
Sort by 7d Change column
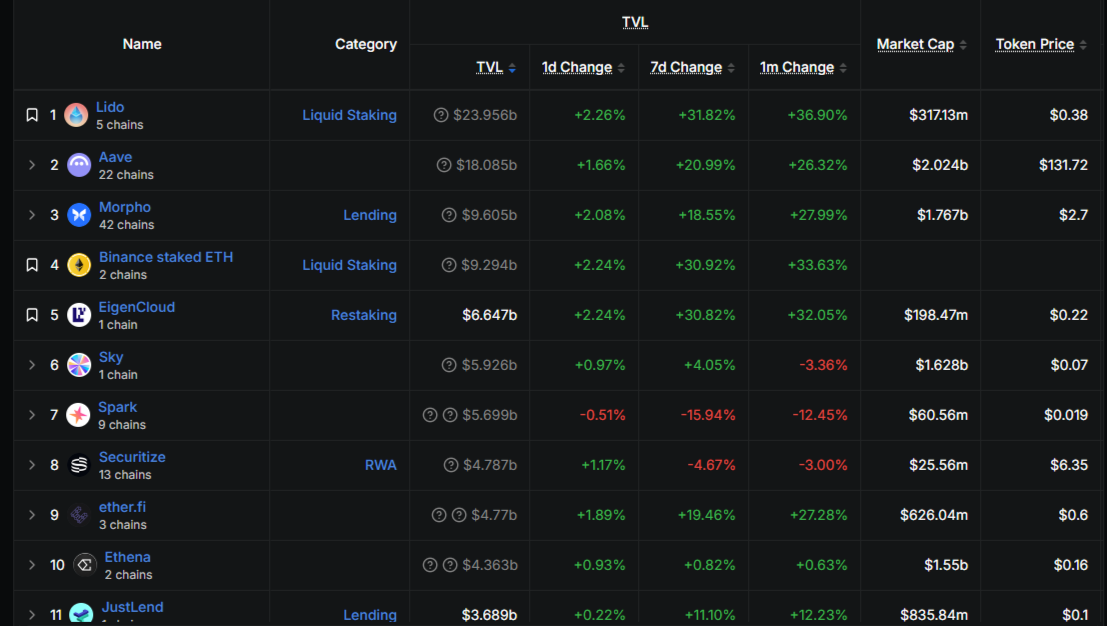693,68
